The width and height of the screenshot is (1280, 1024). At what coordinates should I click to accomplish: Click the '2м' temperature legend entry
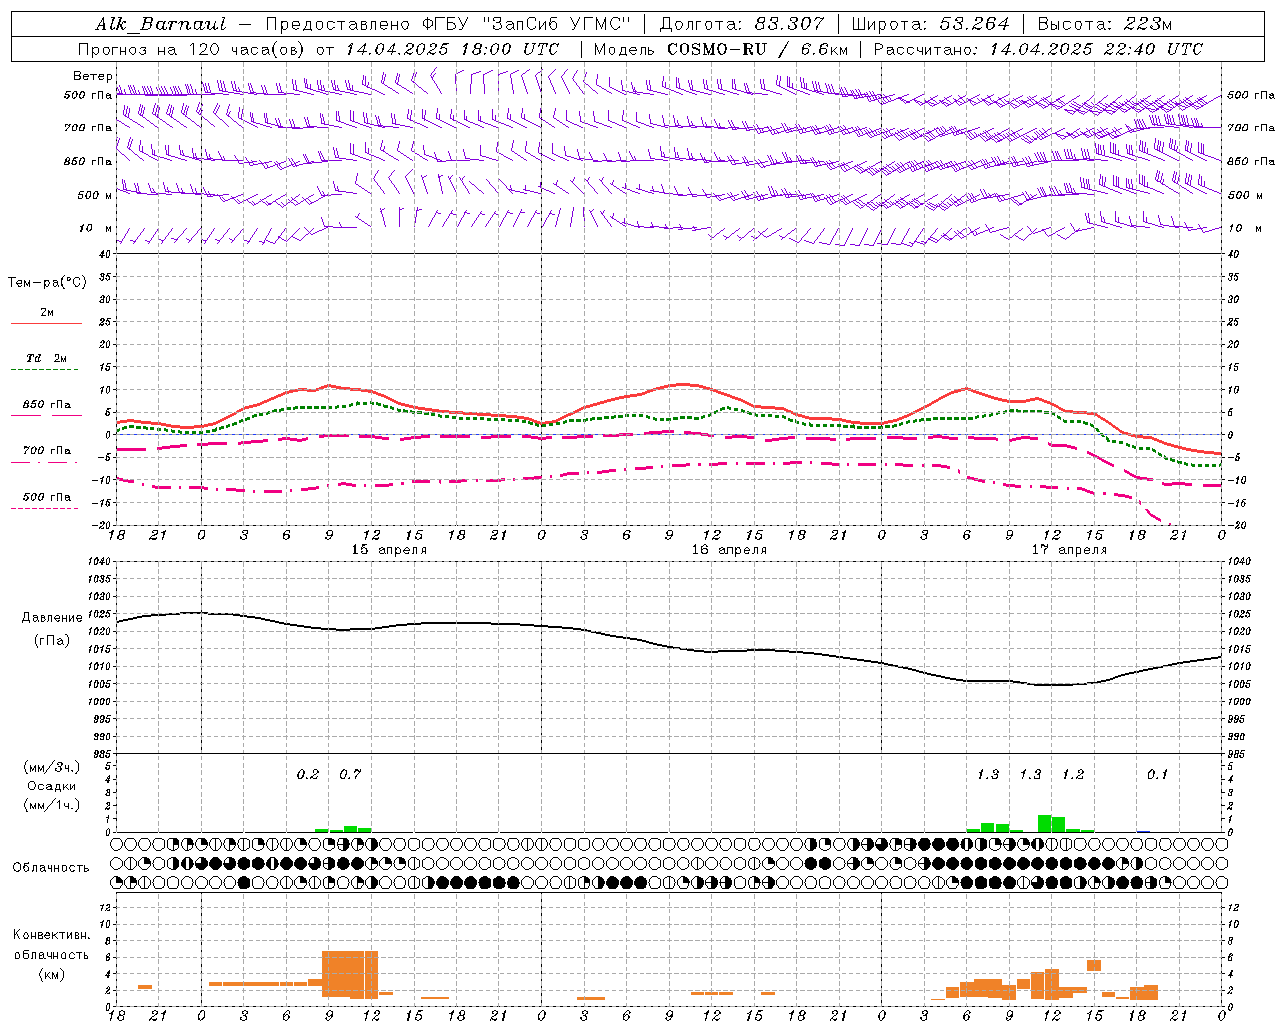(47, 312)
